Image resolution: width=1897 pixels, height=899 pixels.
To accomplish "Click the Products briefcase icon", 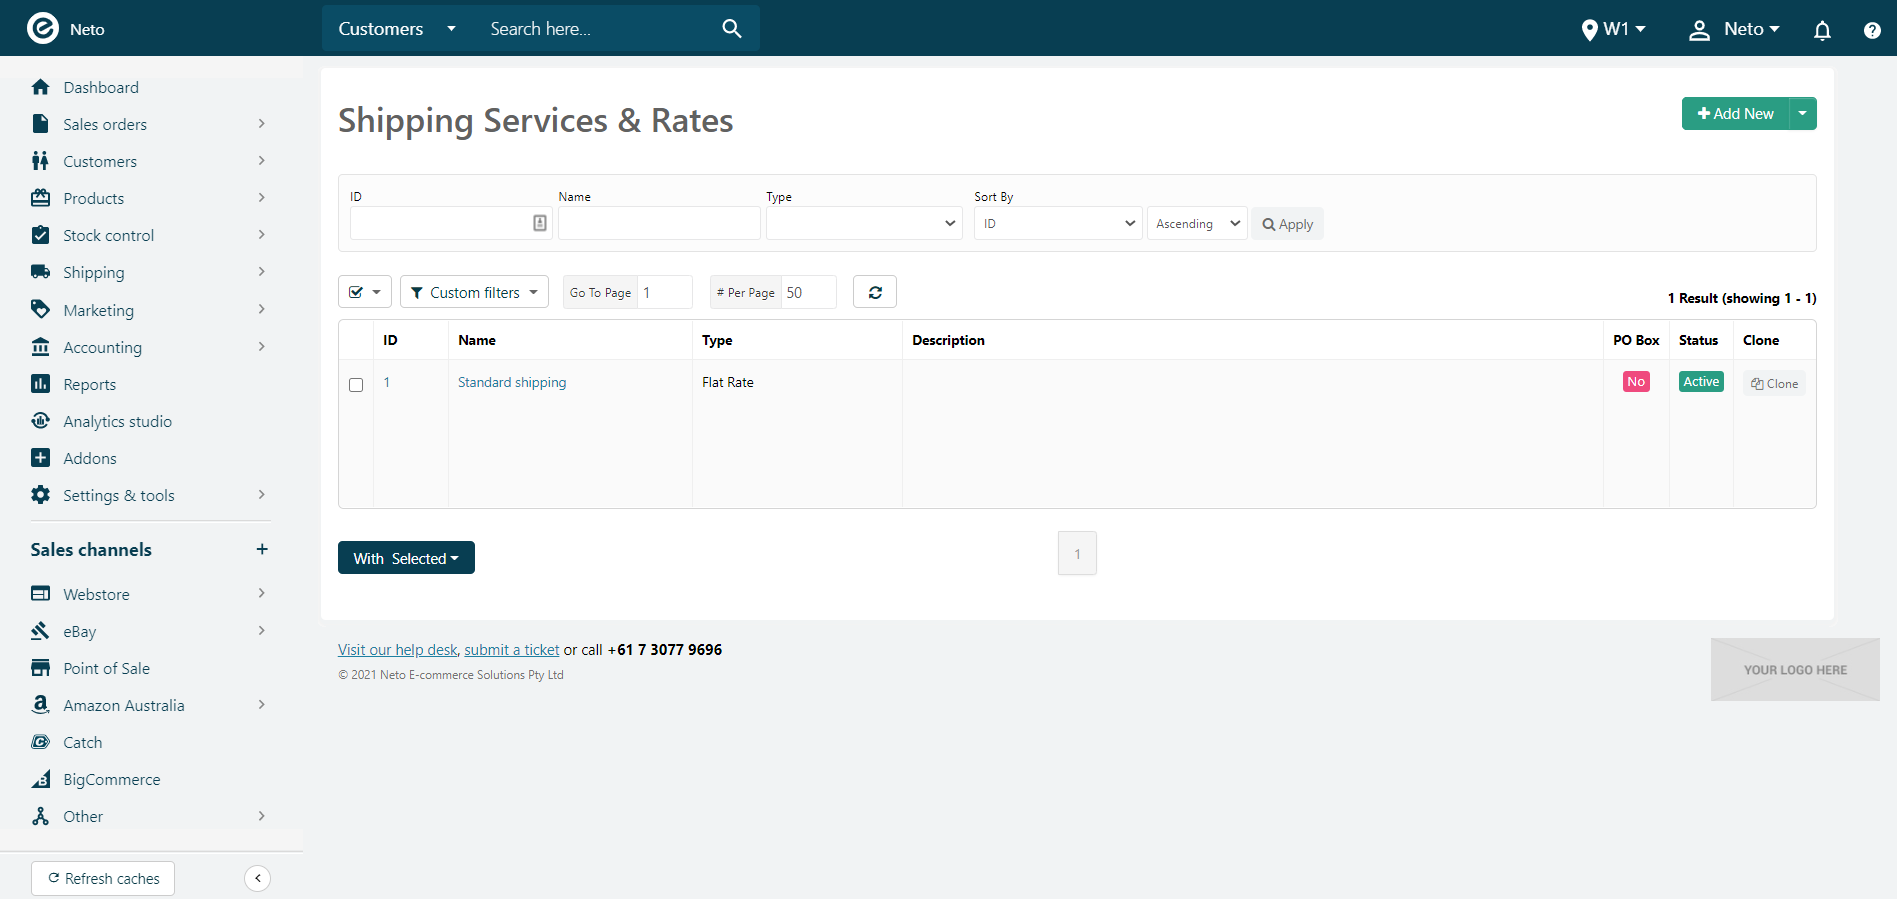I will [40, 198].
